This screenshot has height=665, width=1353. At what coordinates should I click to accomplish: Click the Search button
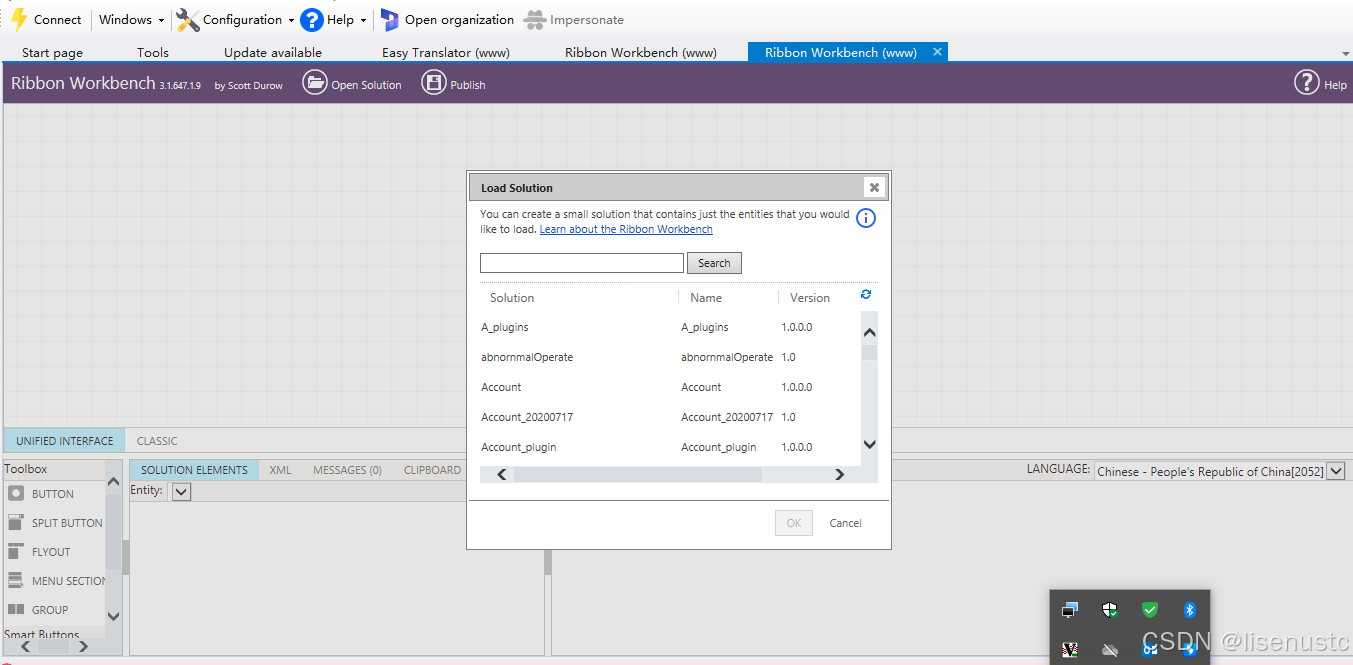[x=714, y=263]
